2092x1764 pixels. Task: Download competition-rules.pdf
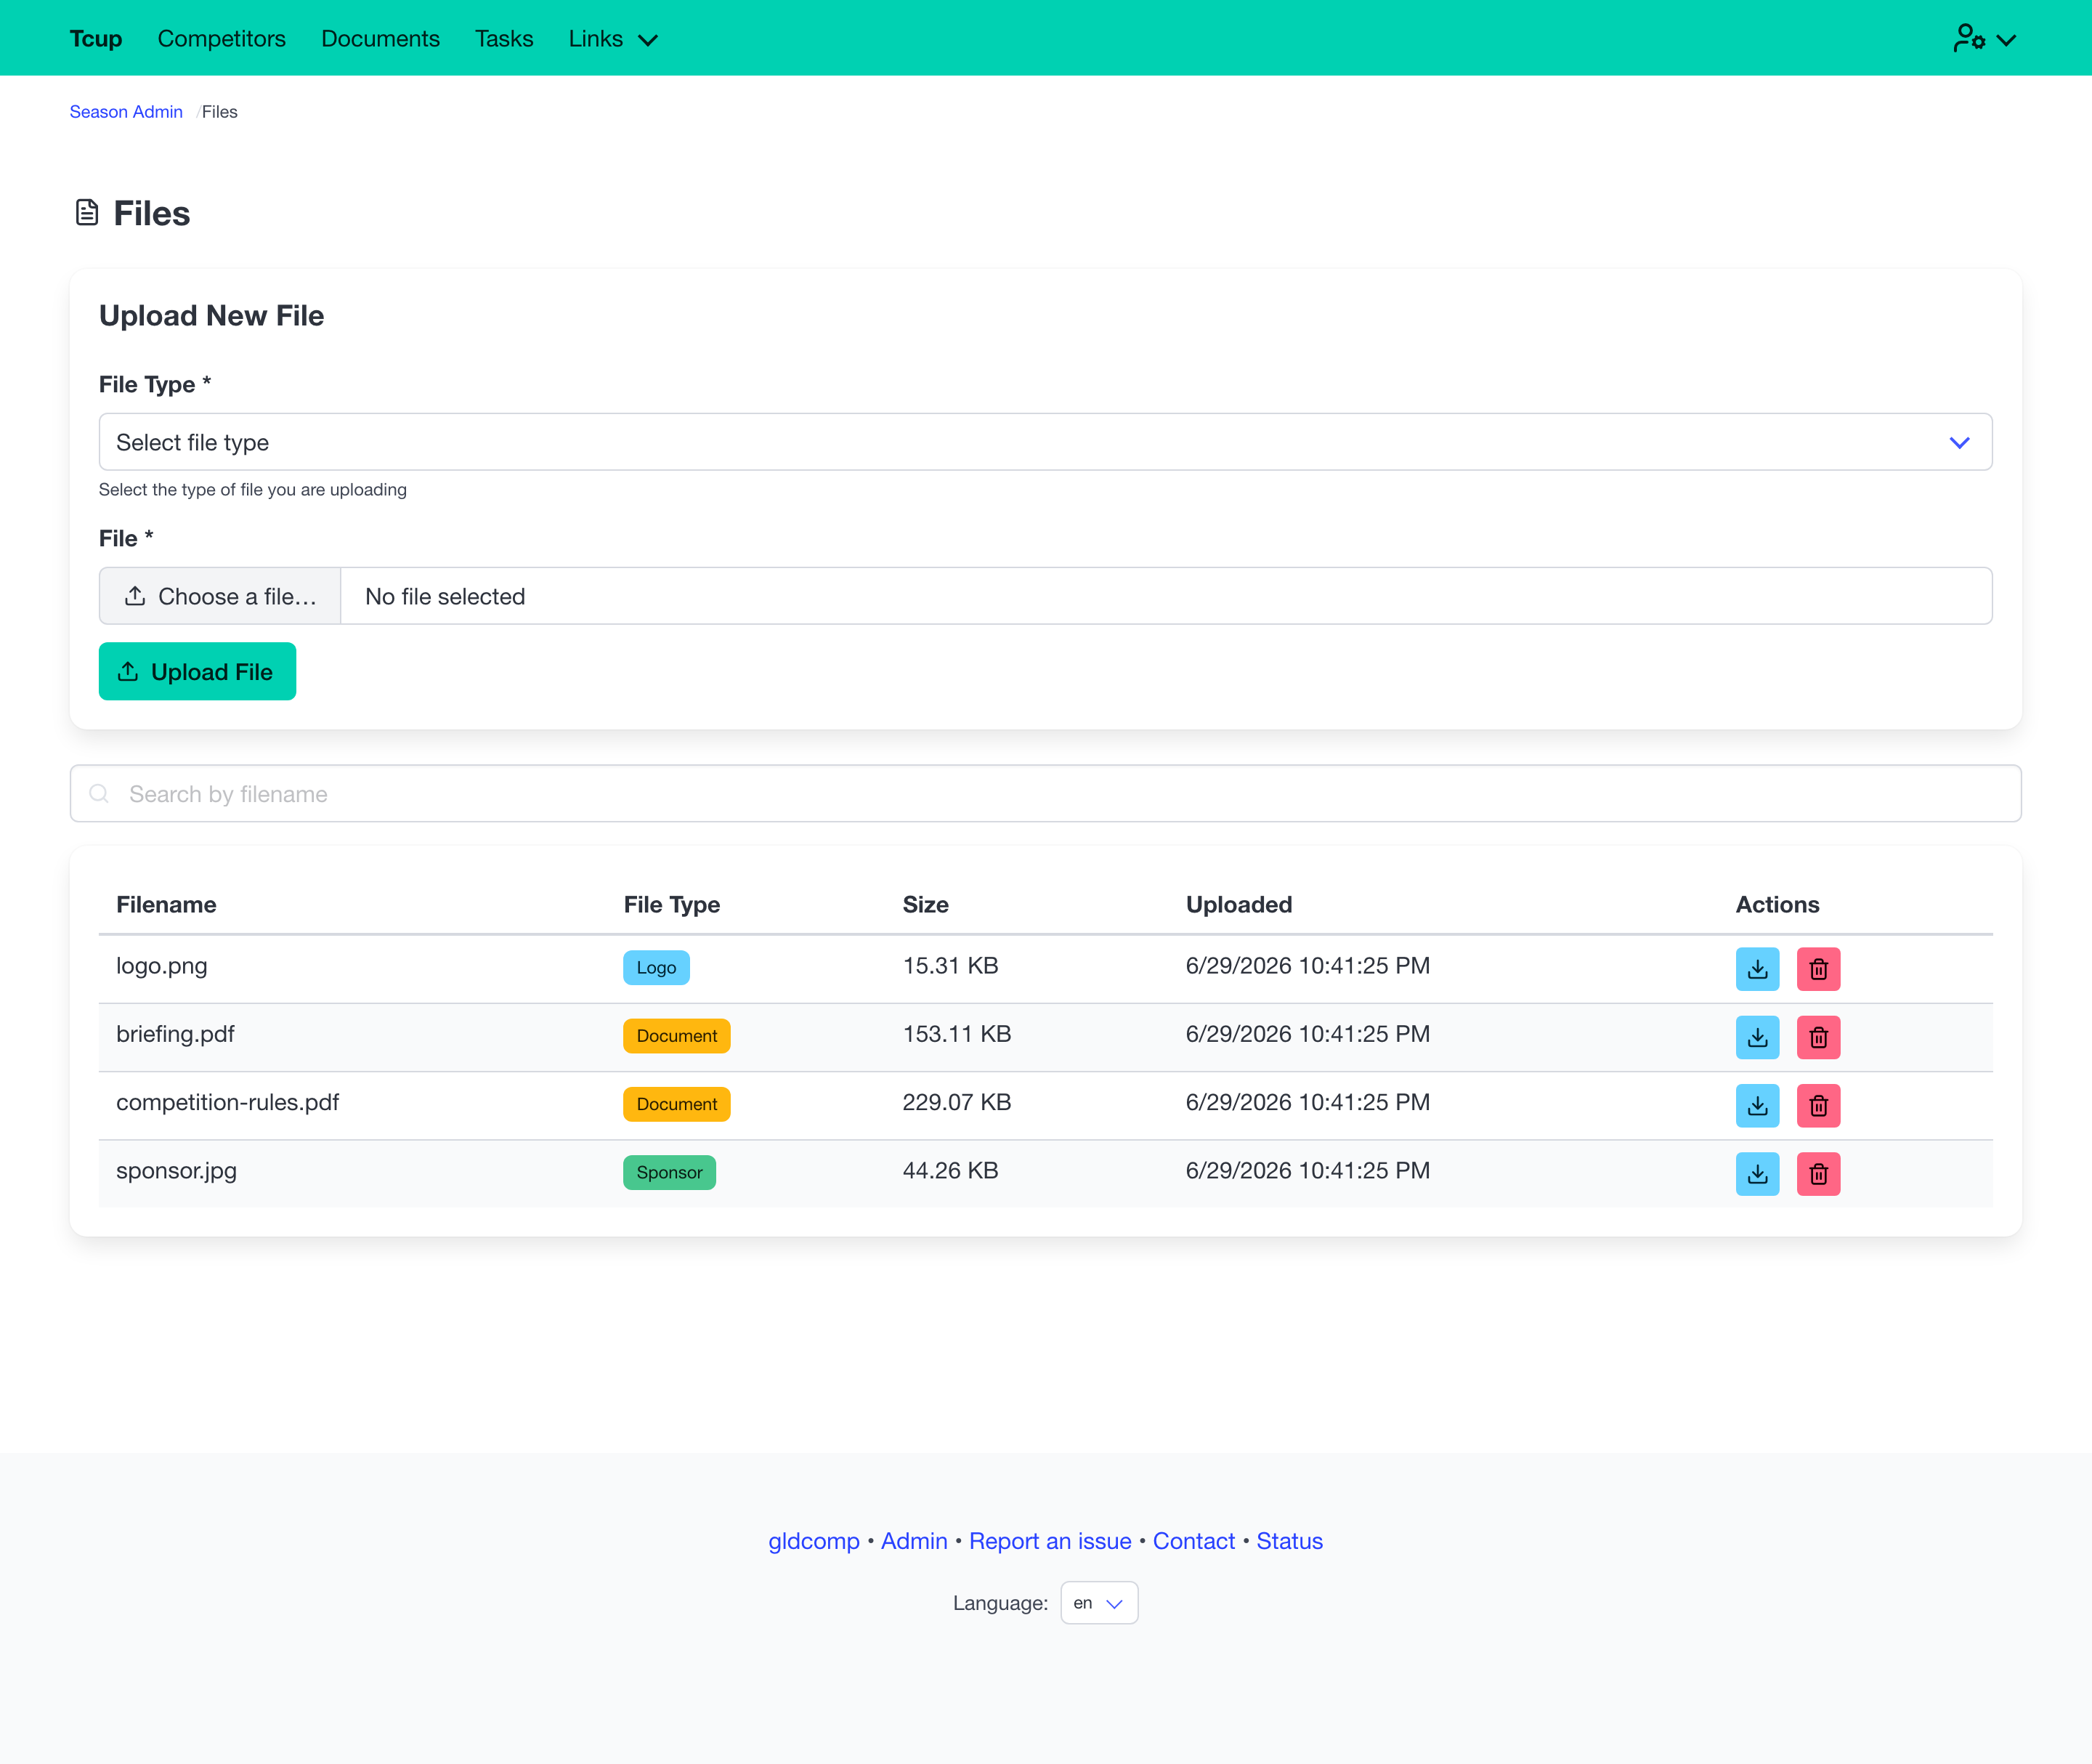[x=1757, y=1105]
